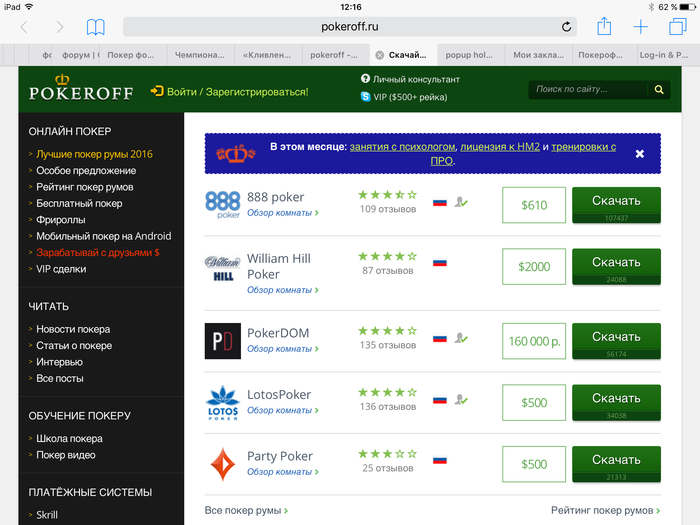
Task: Tap the Safari forward arrow
Action: click(59, 27)
